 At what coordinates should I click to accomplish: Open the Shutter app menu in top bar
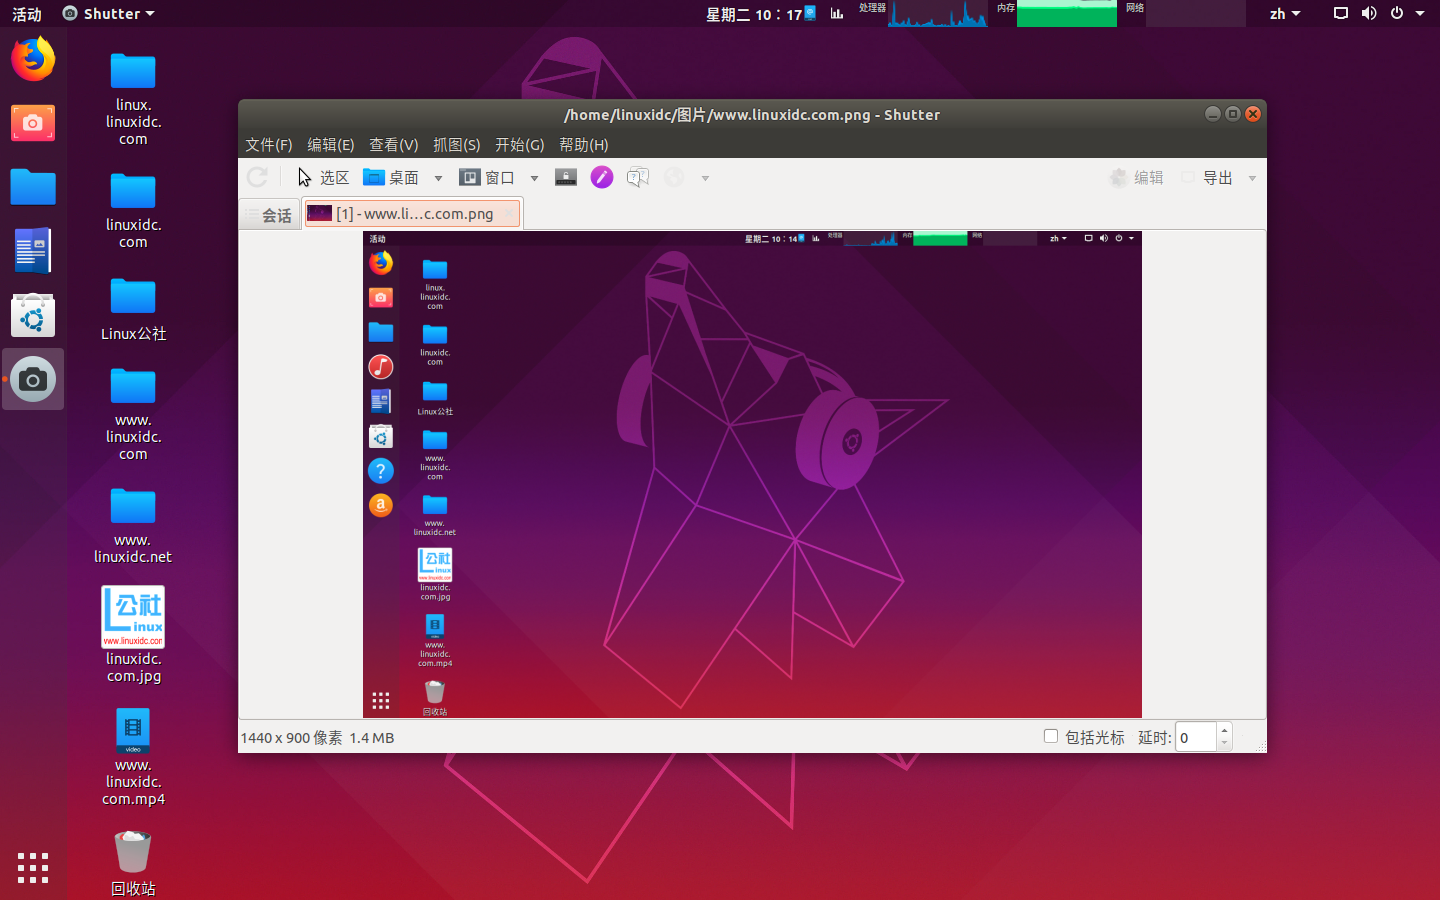coord(108,14)
